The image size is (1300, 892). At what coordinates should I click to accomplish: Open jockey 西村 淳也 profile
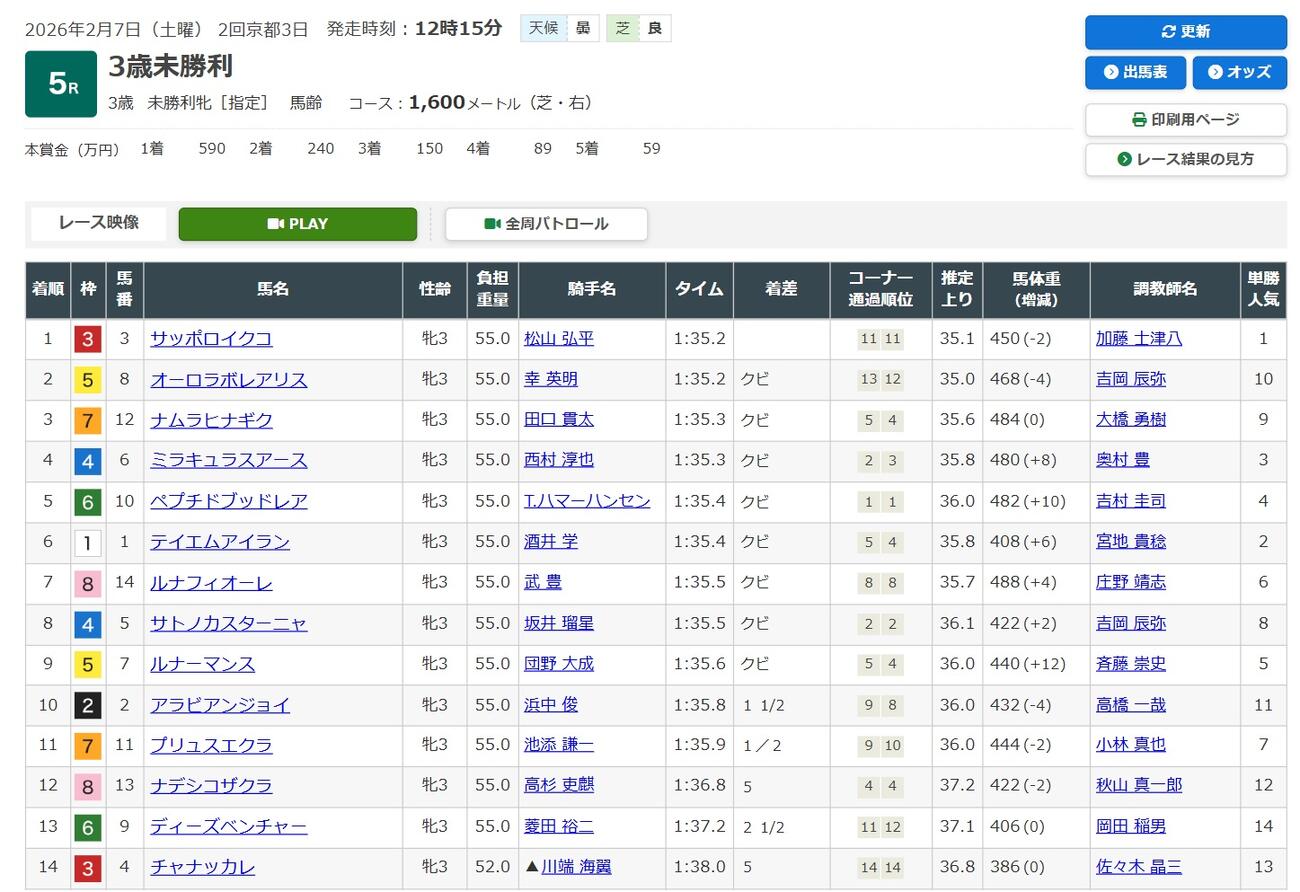(x=559, y=461)
